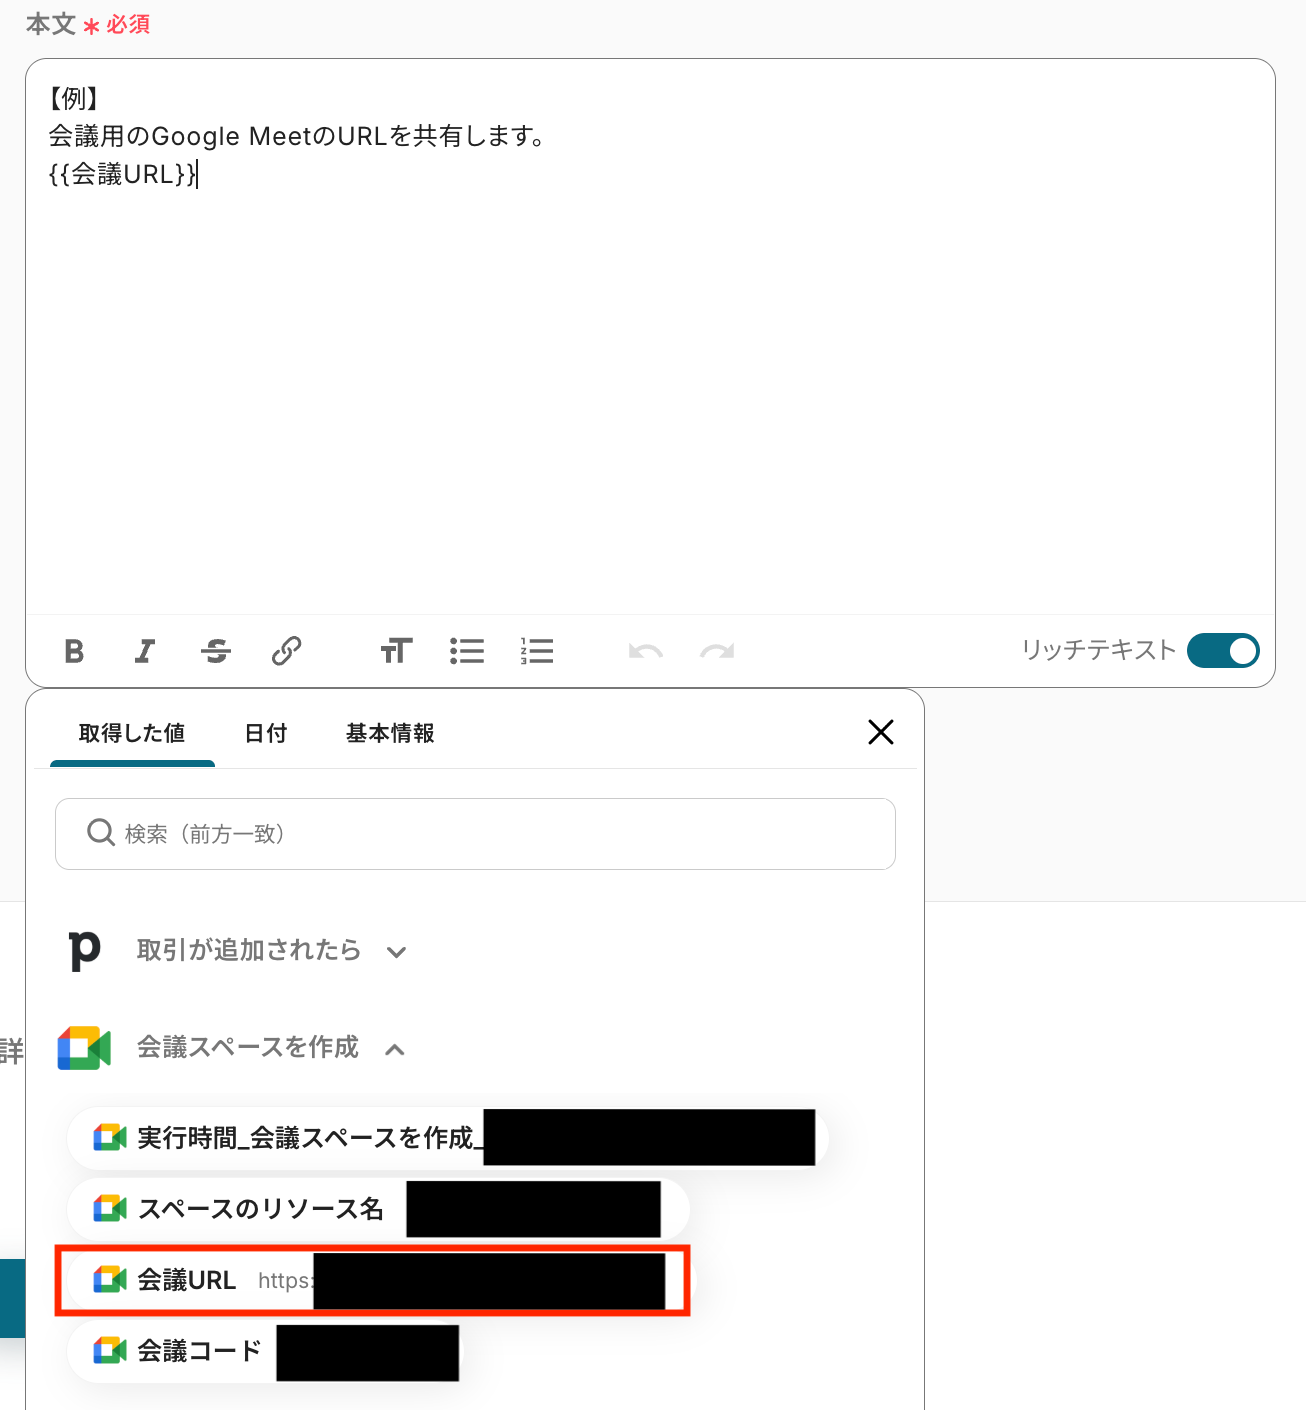Insert the スペースのリソース名 value
Image resolution: width=1306 pixels, height=1410 pixels.
378,1209
